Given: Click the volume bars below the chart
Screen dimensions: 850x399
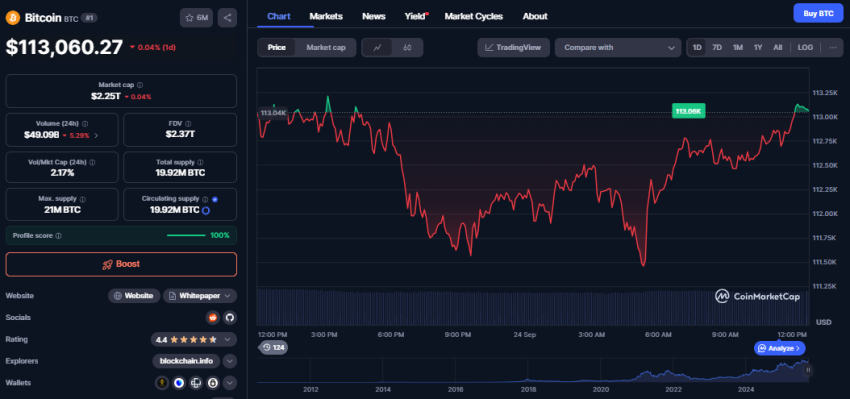Looking at the screenshot, I should [532, 307].
